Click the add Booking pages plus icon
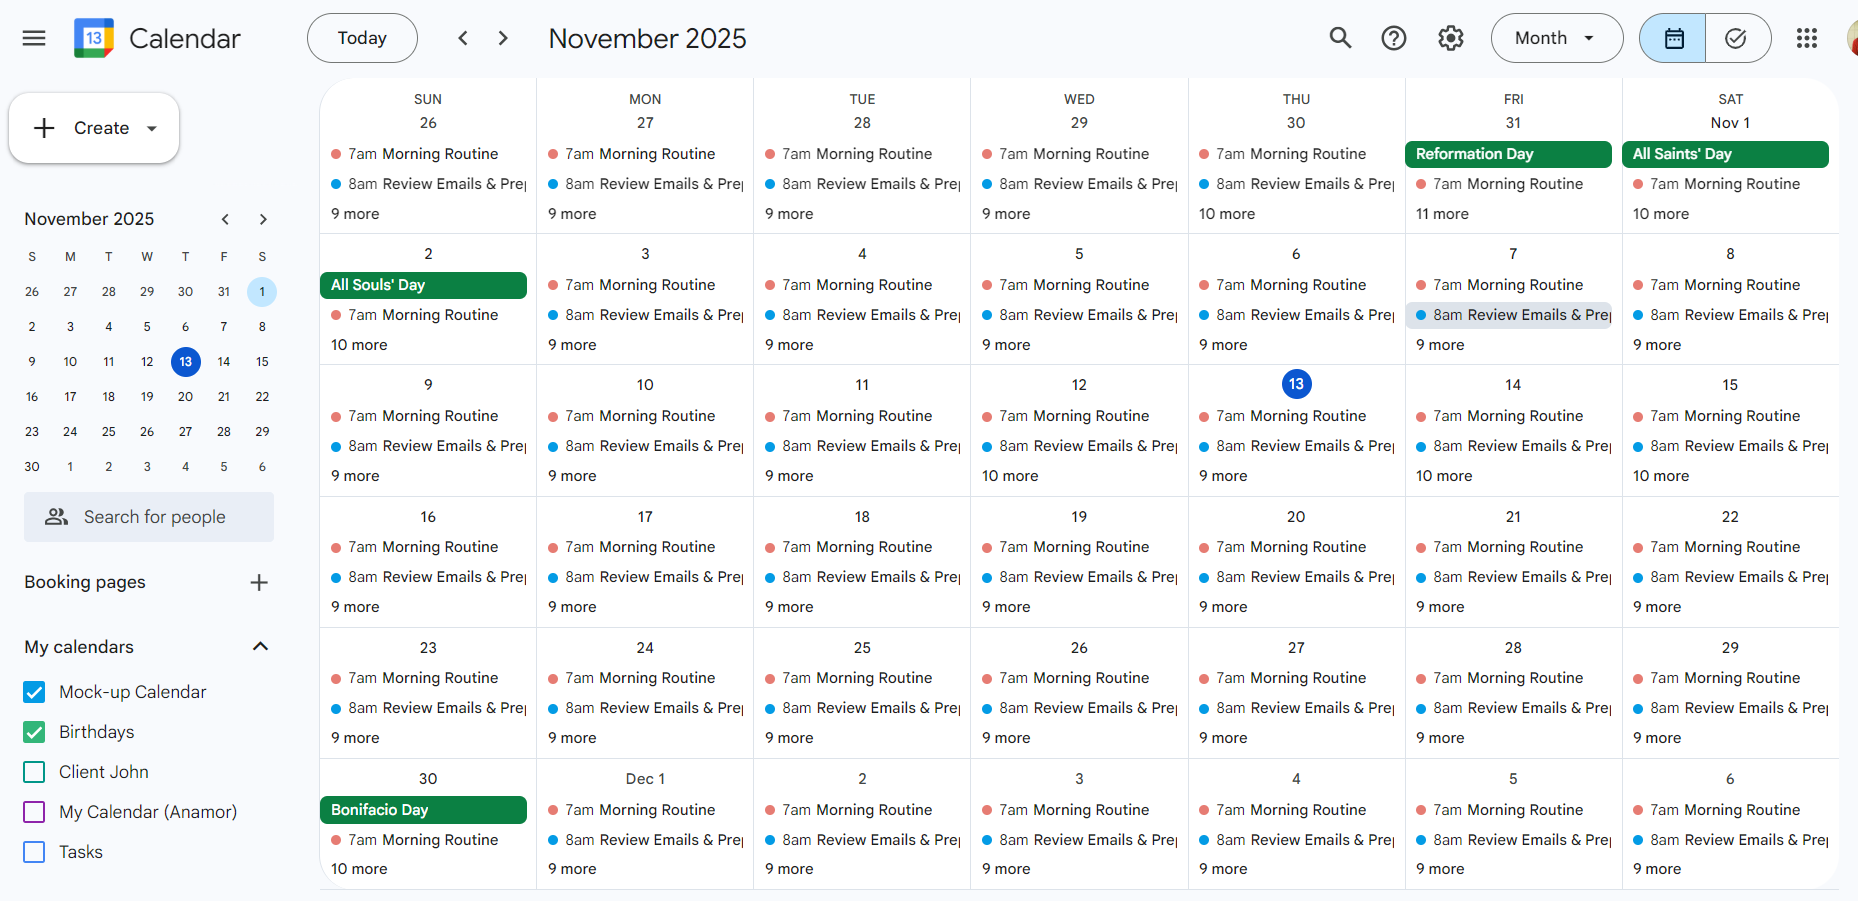1858x901 pixels. click(x=259, y=582)
